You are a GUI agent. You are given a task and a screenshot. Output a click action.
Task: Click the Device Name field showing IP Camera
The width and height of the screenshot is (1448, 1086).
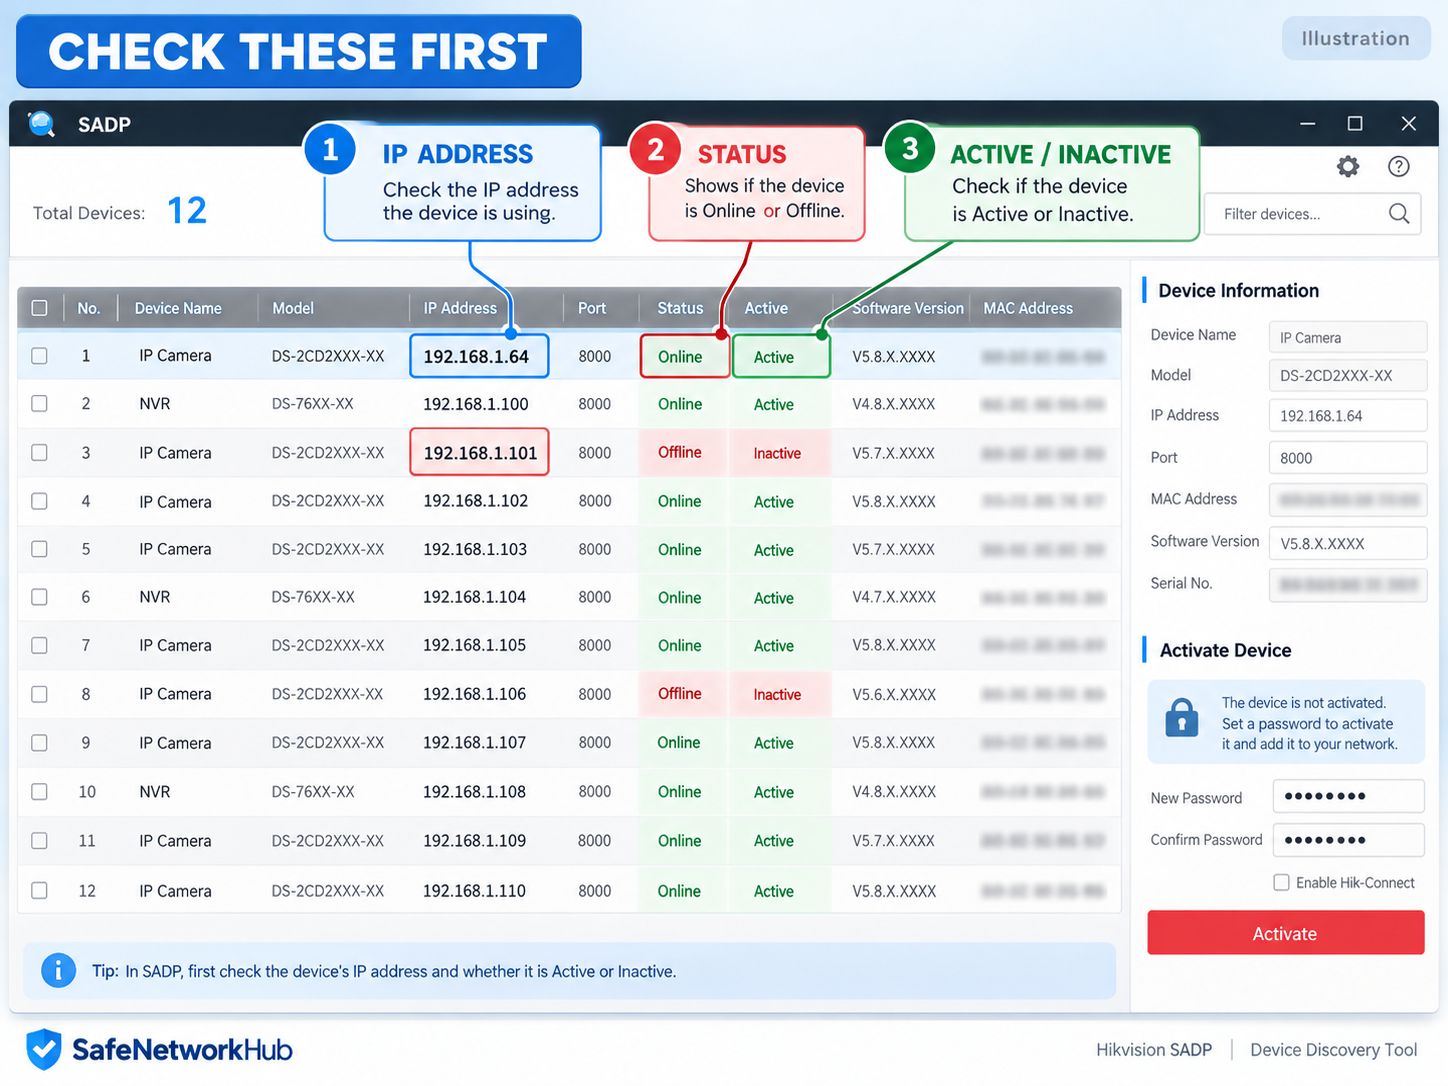coord(1347,337)
